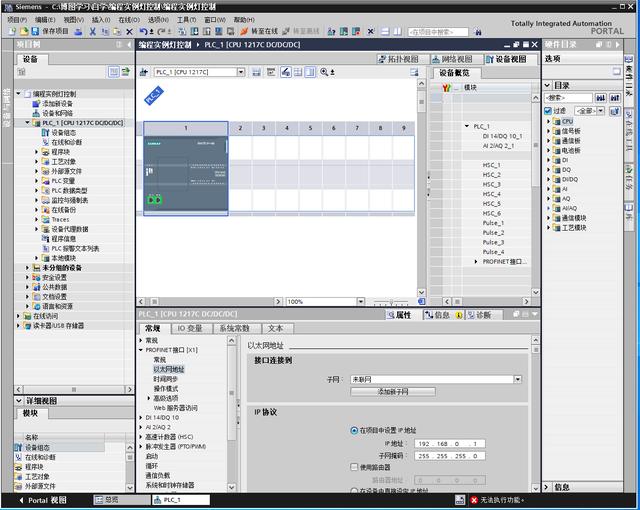Click the list view icon in project tree toolbar
Image resolution: width=640 pixels, height=510 pixels.
tap(113, 72)
